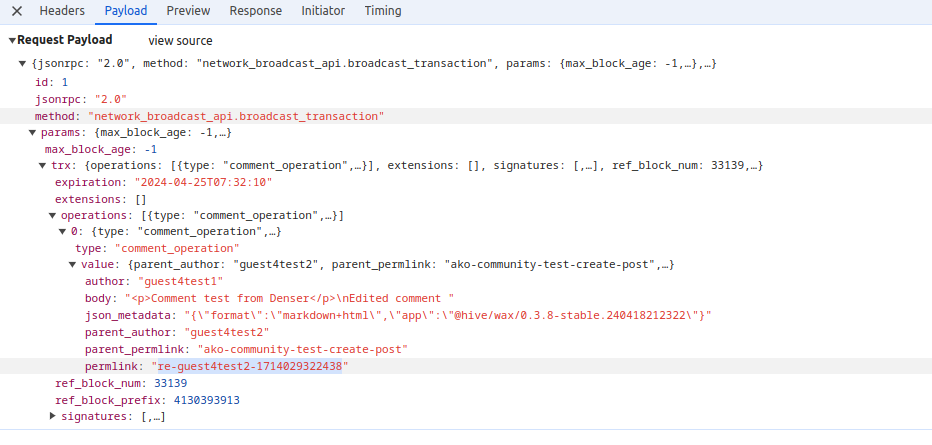Collapse the operations array node

click(52, 216)
